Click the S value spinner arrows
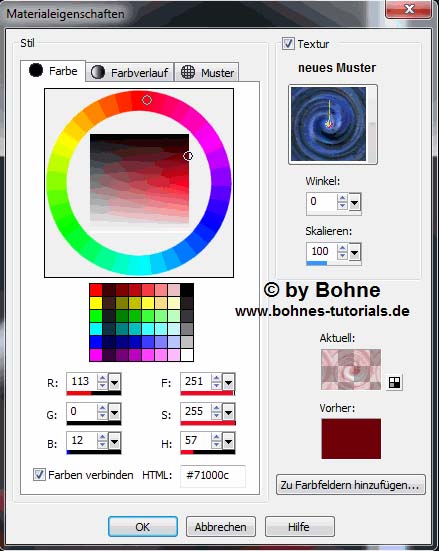This screenshot has width=439, height=551. 217,411
